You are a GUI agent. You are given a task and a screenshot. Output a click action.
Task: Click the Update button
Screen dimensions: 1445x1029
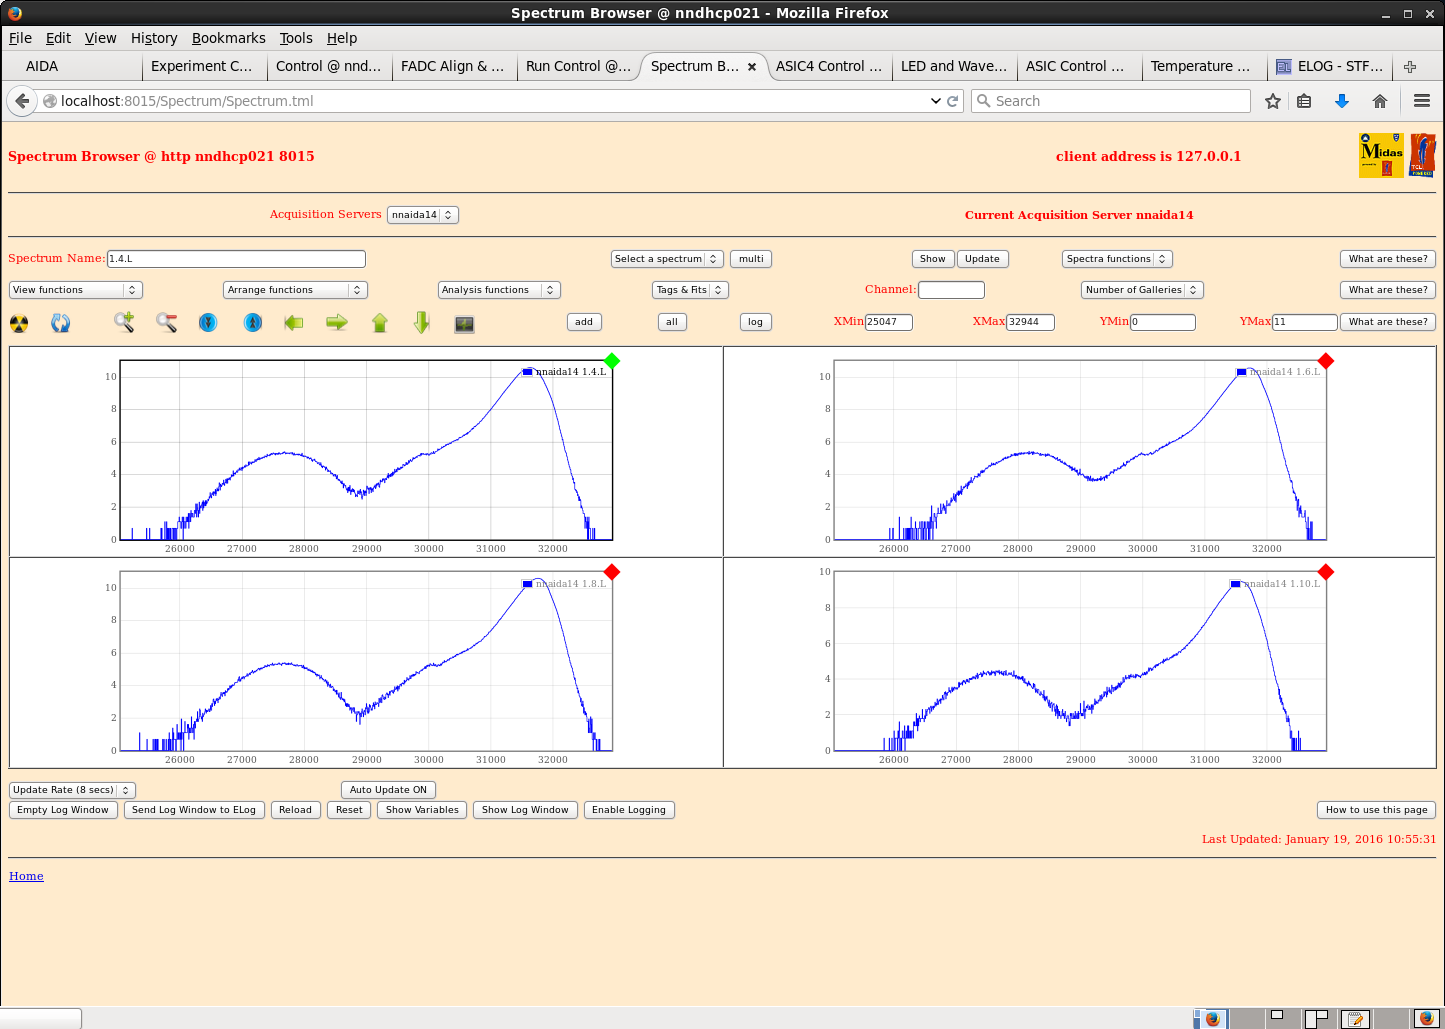[x=982, y=259]
